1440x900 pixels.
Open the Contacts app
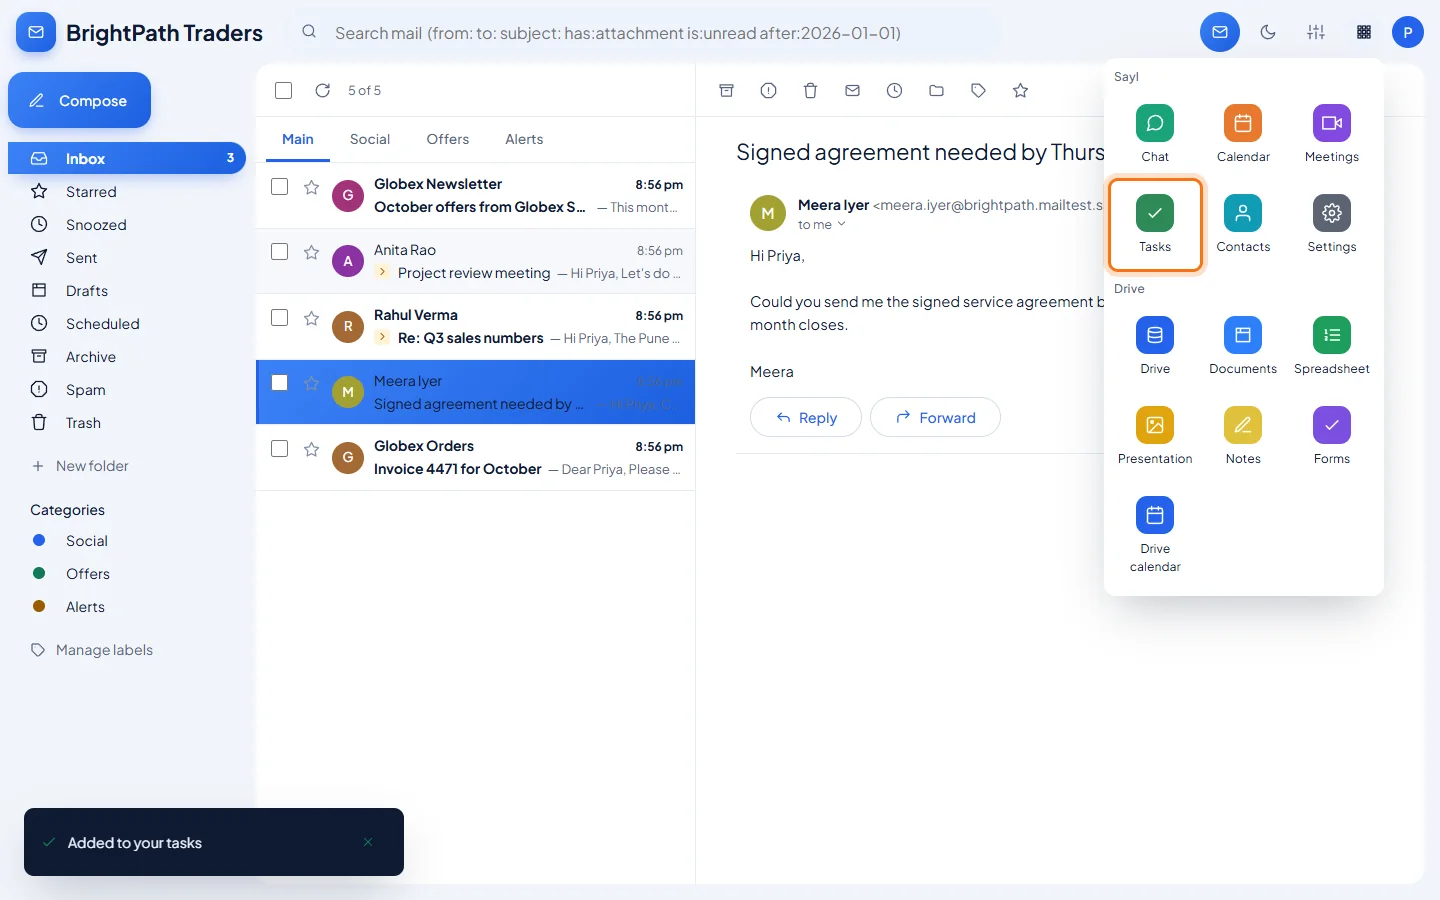[1243, 224]
